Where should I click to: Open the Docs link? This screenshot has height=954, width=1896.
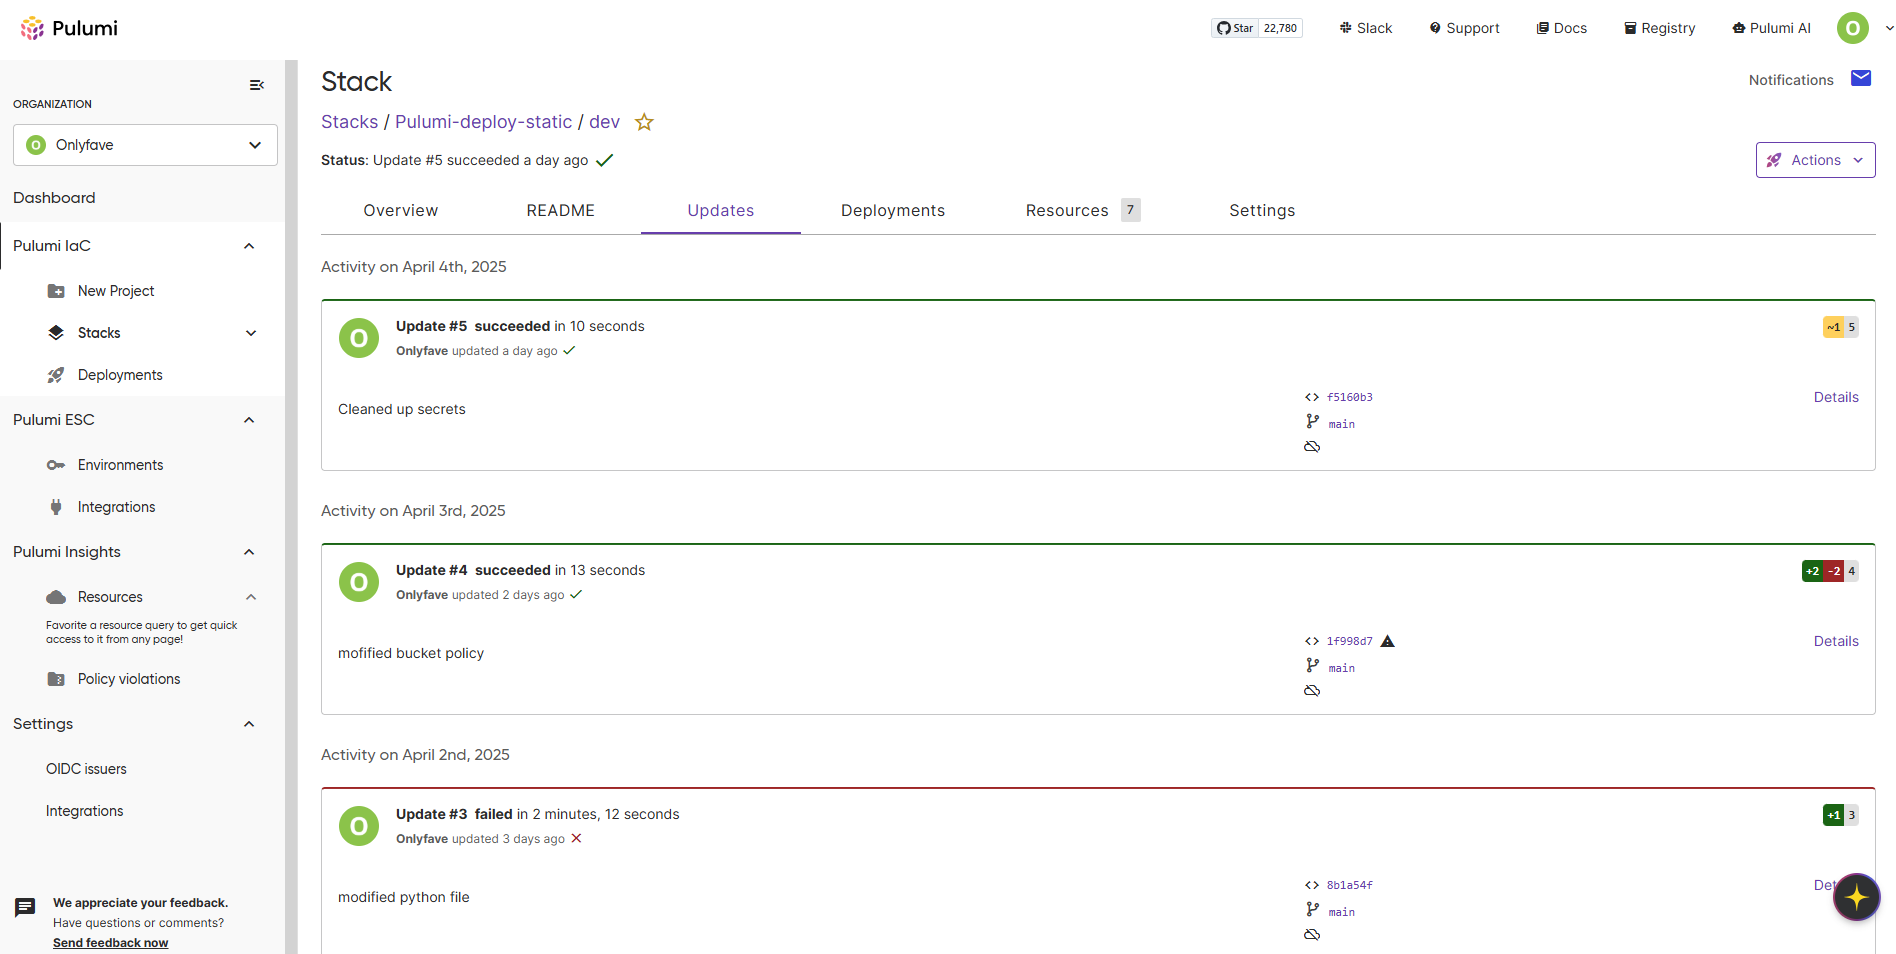[x=1562, y=28]
